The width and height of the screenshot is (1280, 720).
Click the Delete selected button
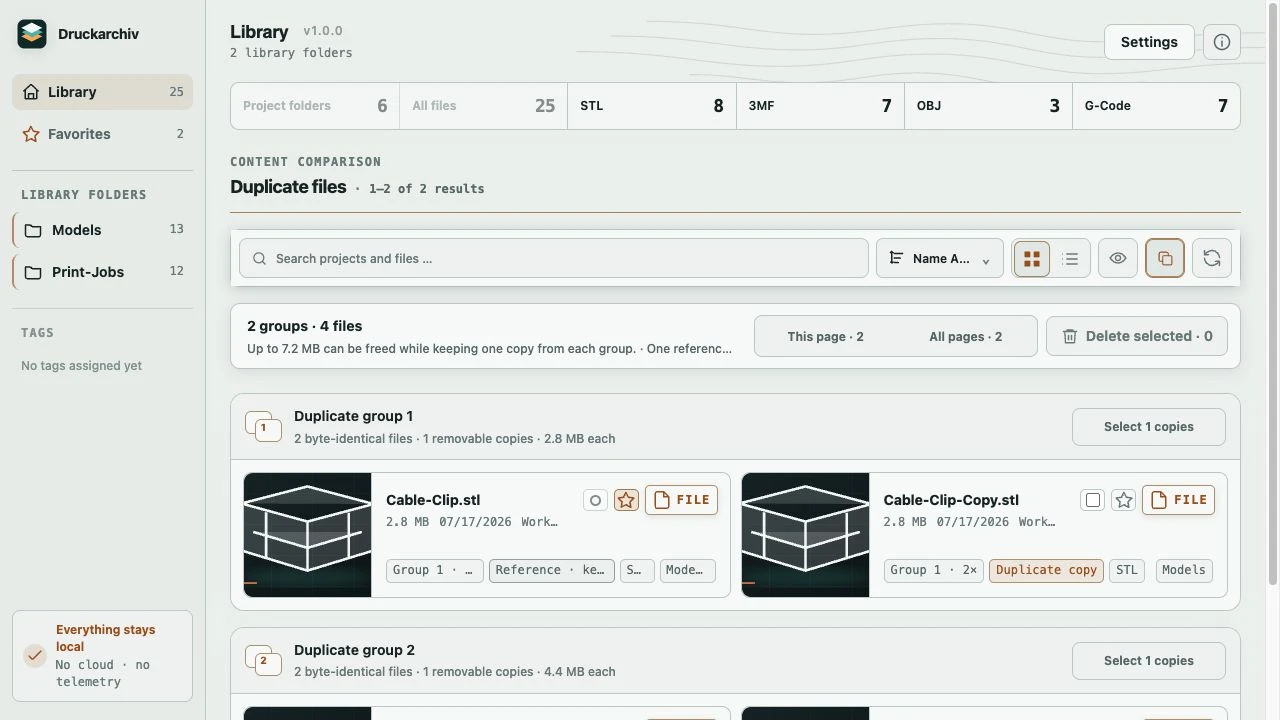pyautogui.click(x=1137, y=336)
